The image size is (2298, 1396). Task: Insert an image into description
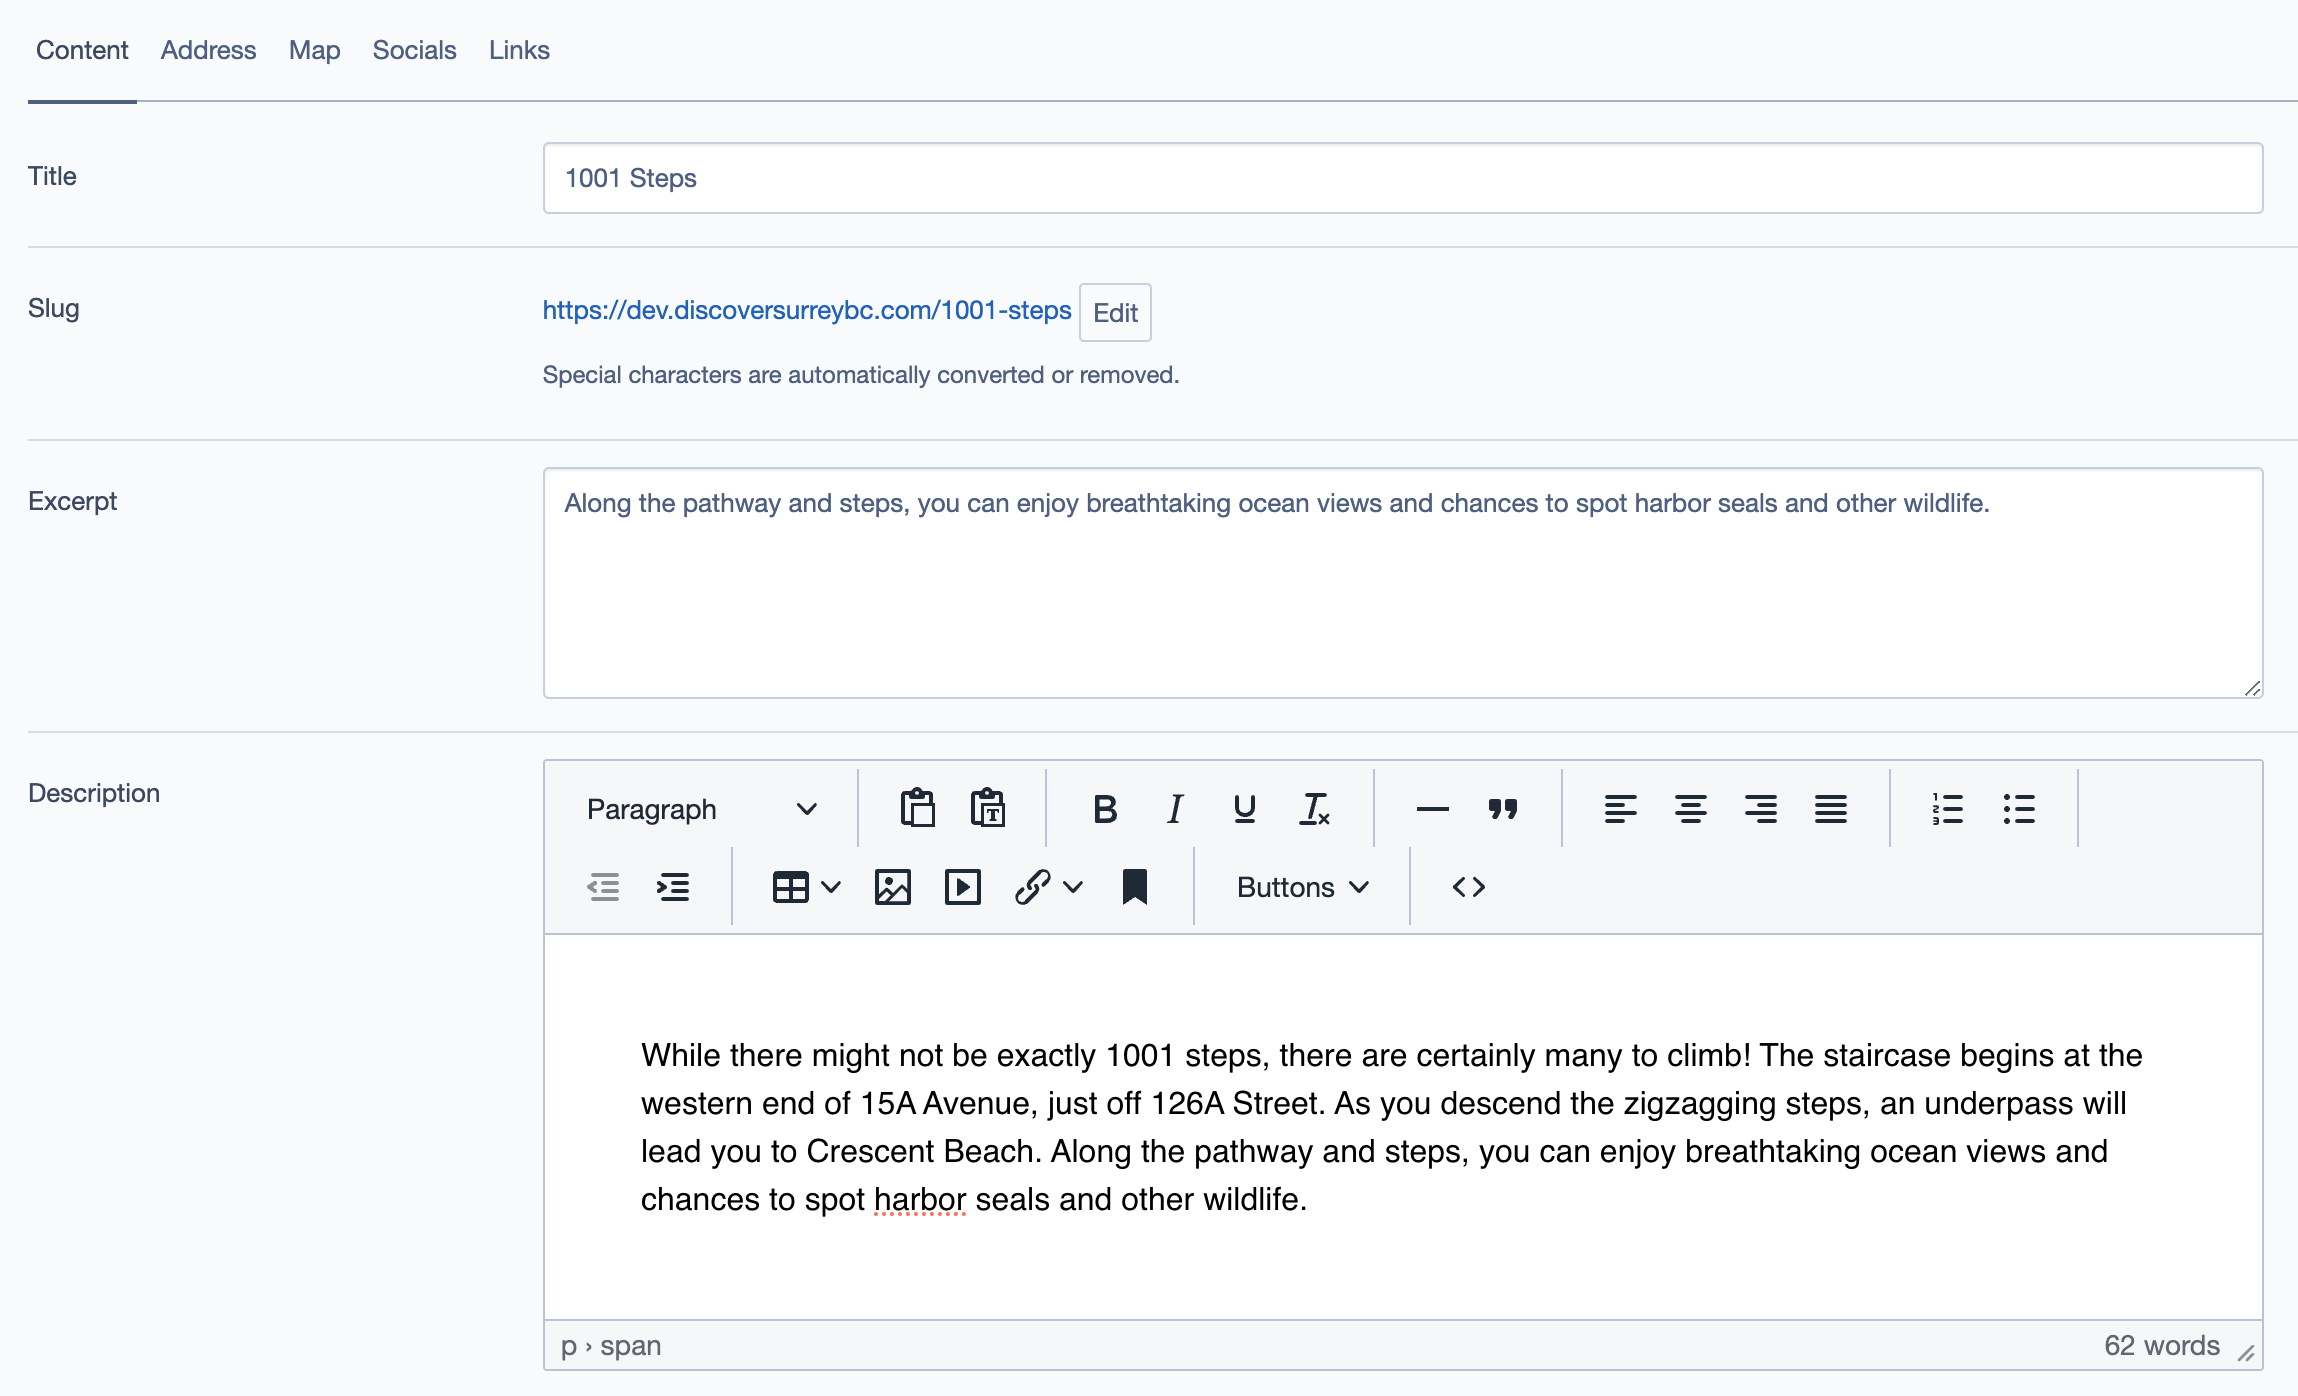coord(893,887)
